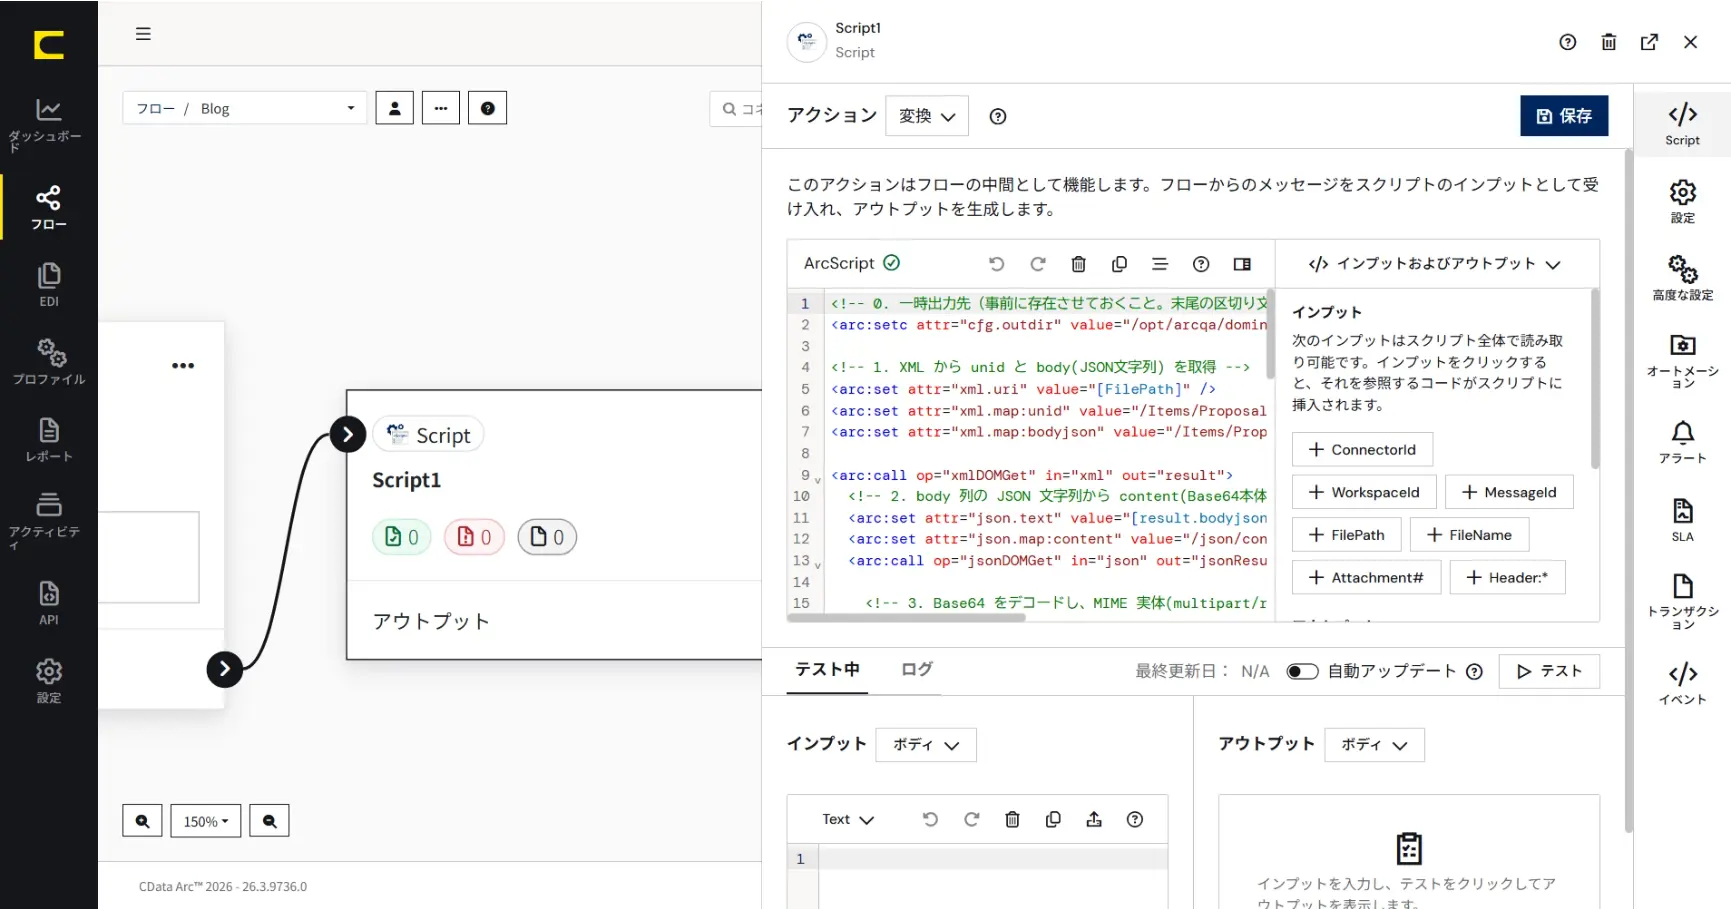Open the flow more-options ellipsis button

tap(441, 108)
